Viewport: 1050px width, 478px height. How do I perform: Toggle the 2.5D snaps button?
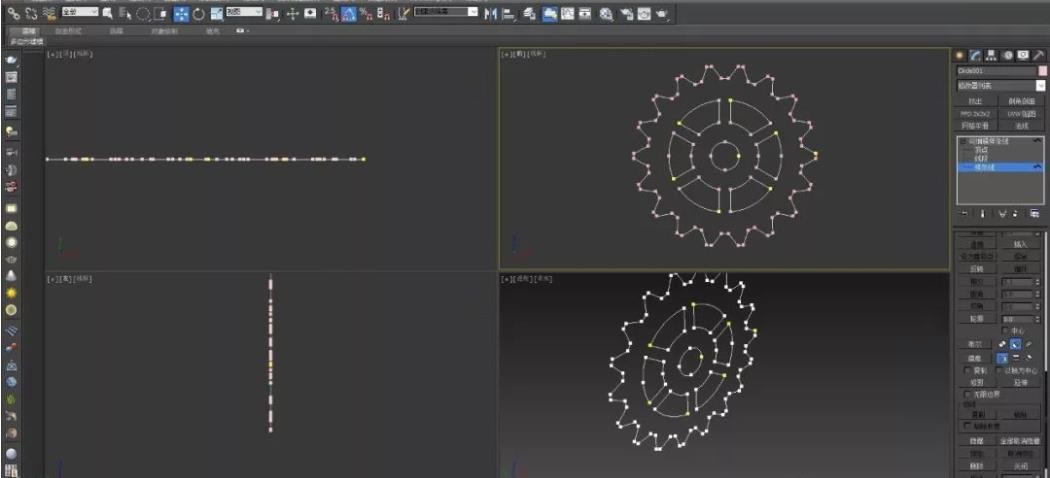(330, 15)
